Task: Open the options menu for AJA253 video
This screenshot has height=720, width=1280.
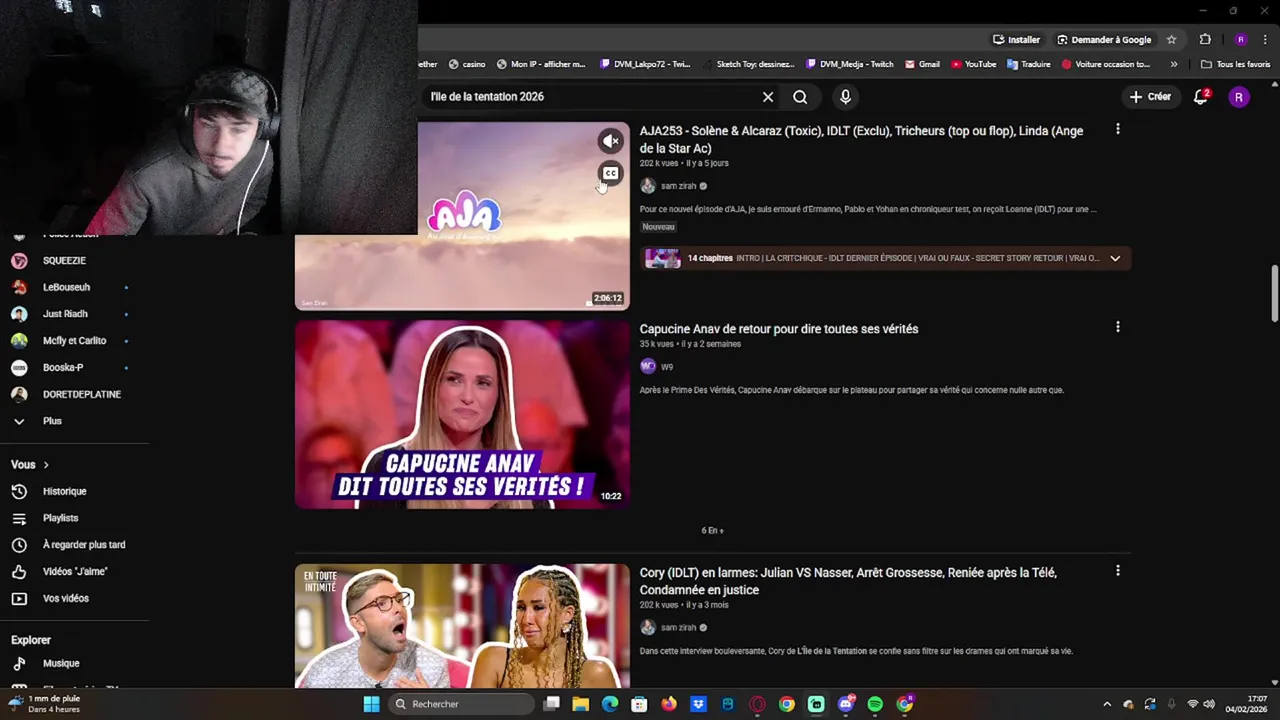Action: (x=1118, y=129)
